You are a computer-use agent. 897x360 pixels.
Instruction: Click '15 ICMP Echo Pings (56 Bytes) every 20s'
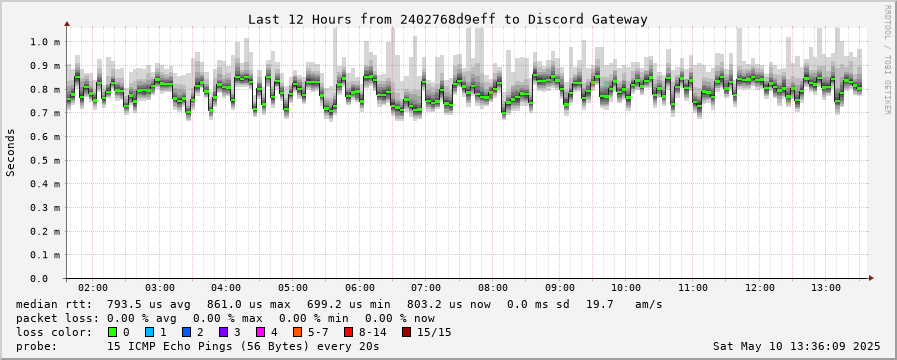[x=243, y=346]
